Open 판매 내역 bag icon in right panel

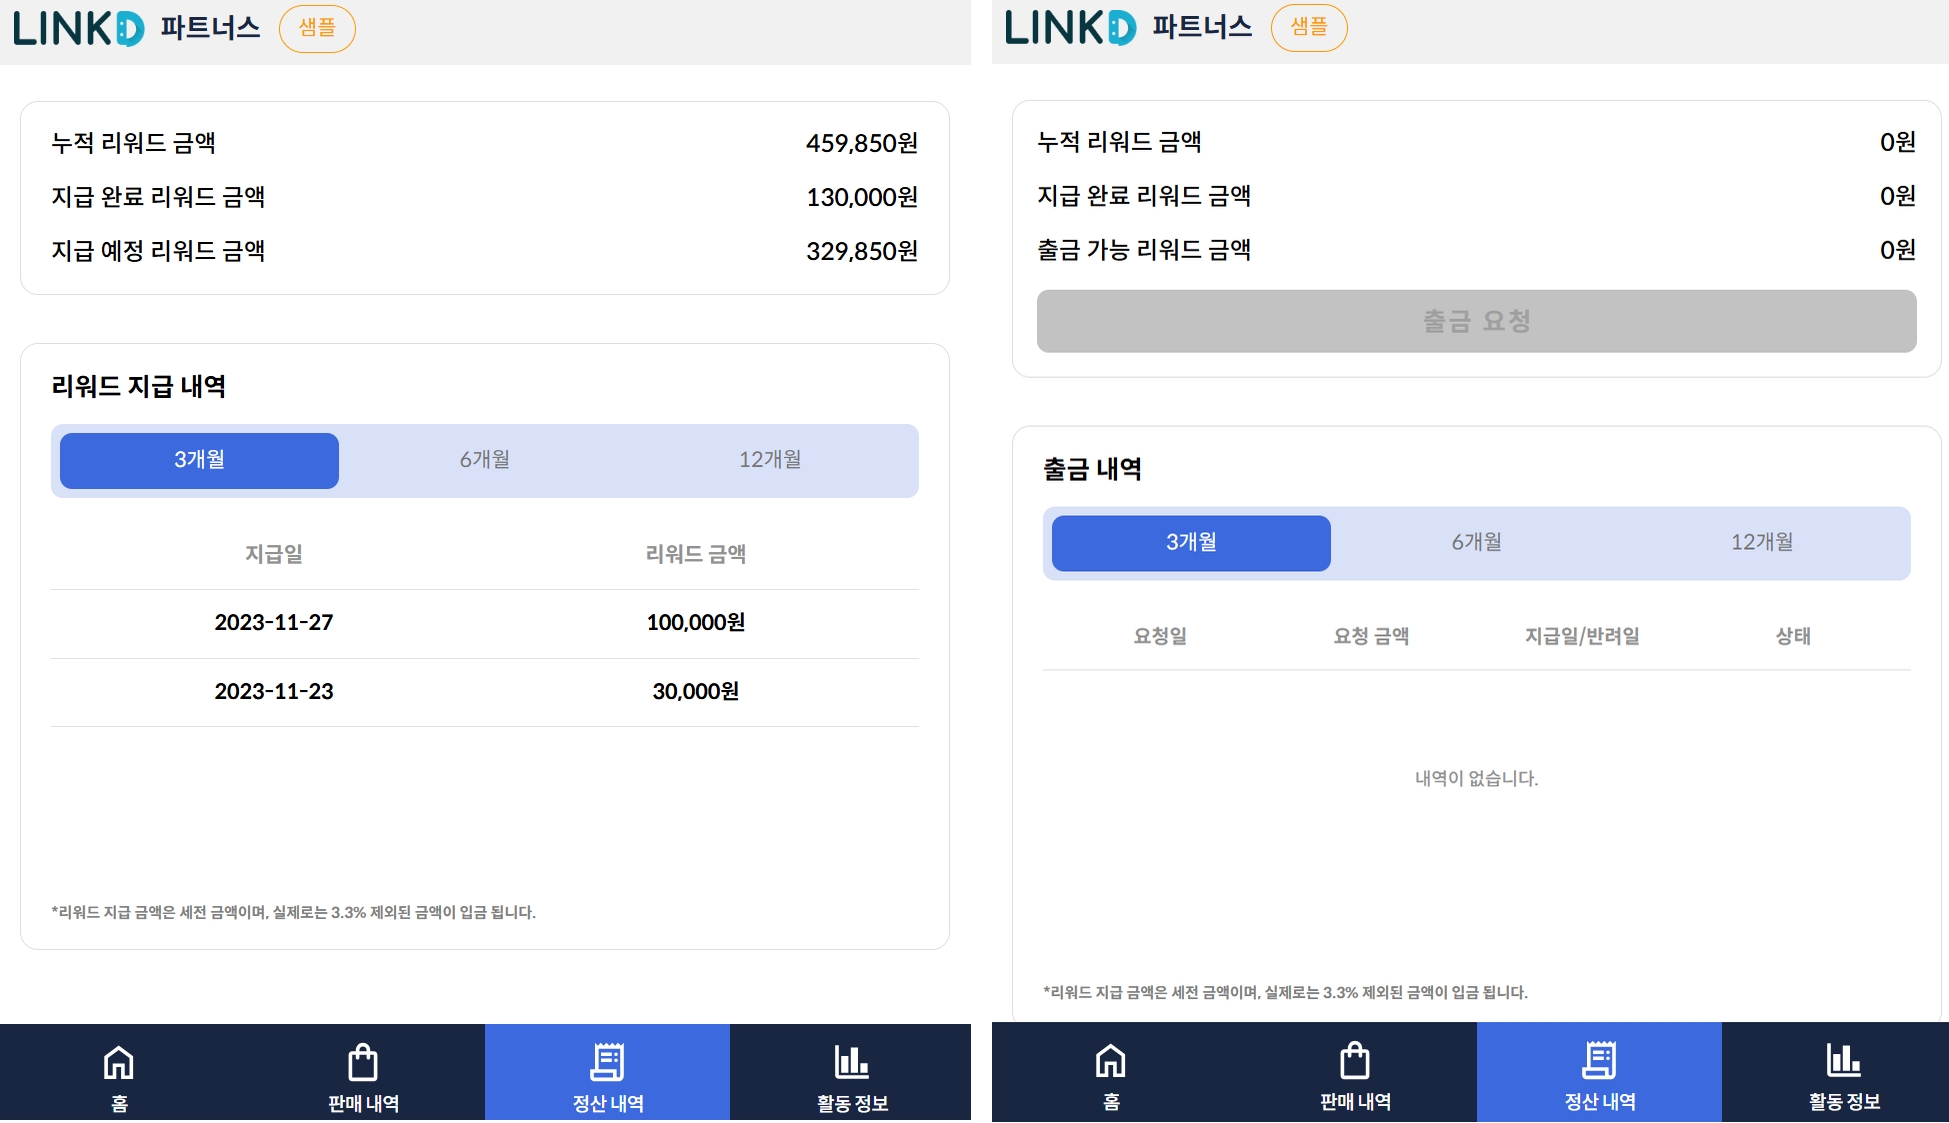tap(1355, 1061)
